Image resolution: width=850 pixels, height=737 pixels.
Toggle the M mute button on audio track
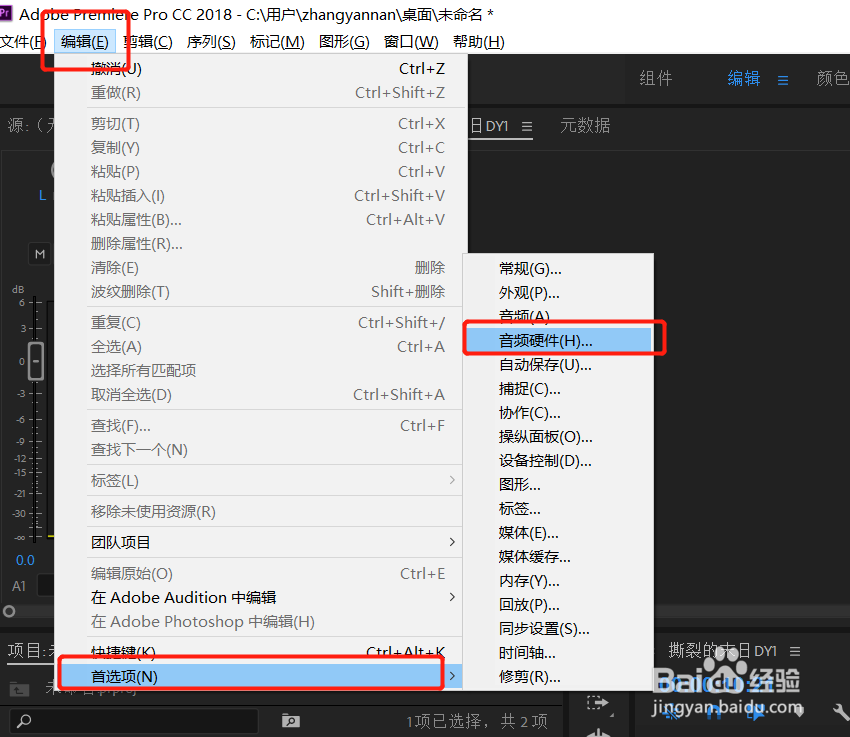click(40, 254)
